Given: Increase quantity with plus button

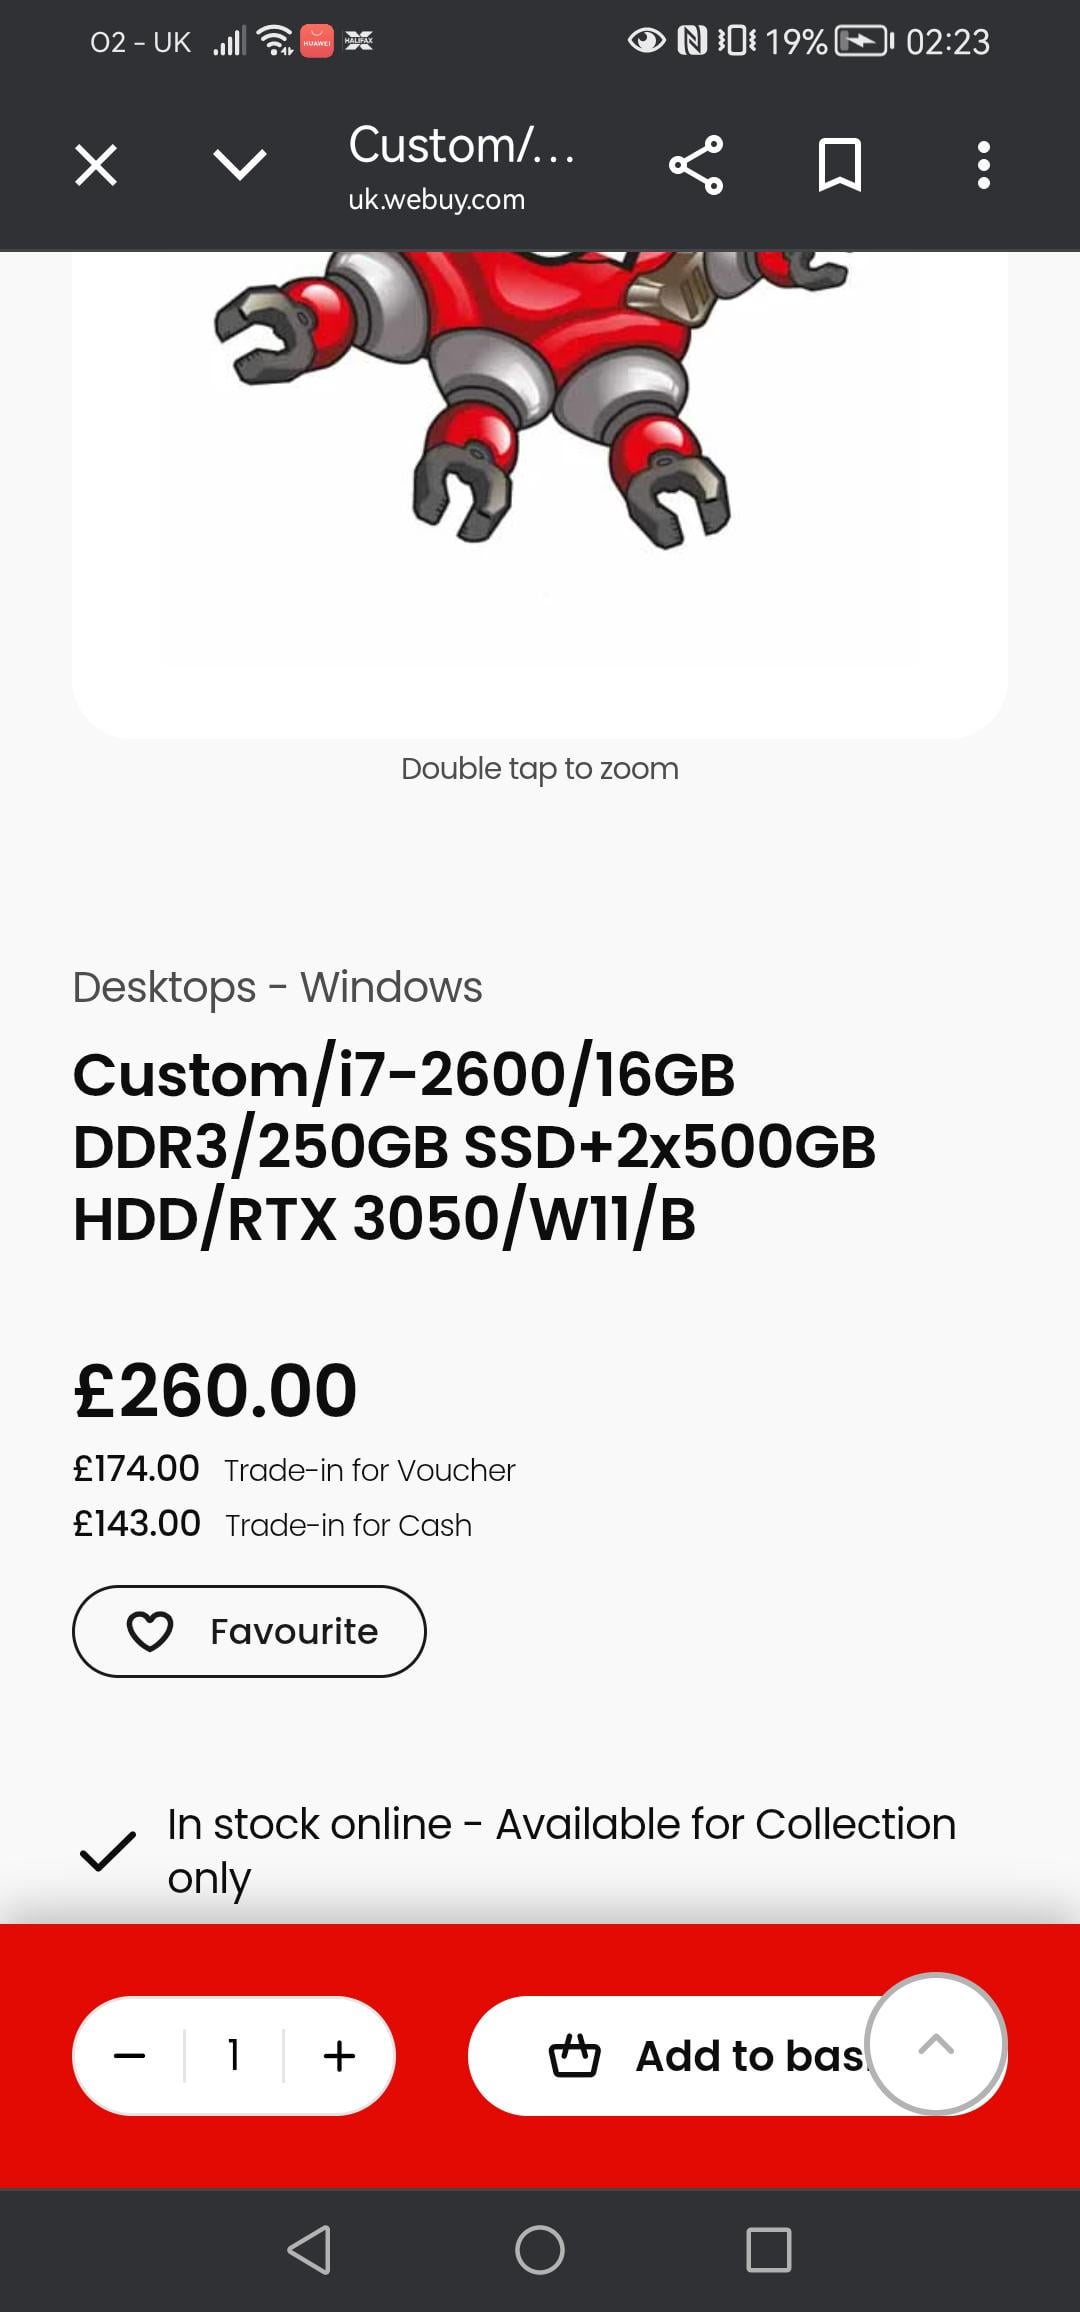Looking at the screenshot, I should pyautogui.click(x=339, y=2056).
